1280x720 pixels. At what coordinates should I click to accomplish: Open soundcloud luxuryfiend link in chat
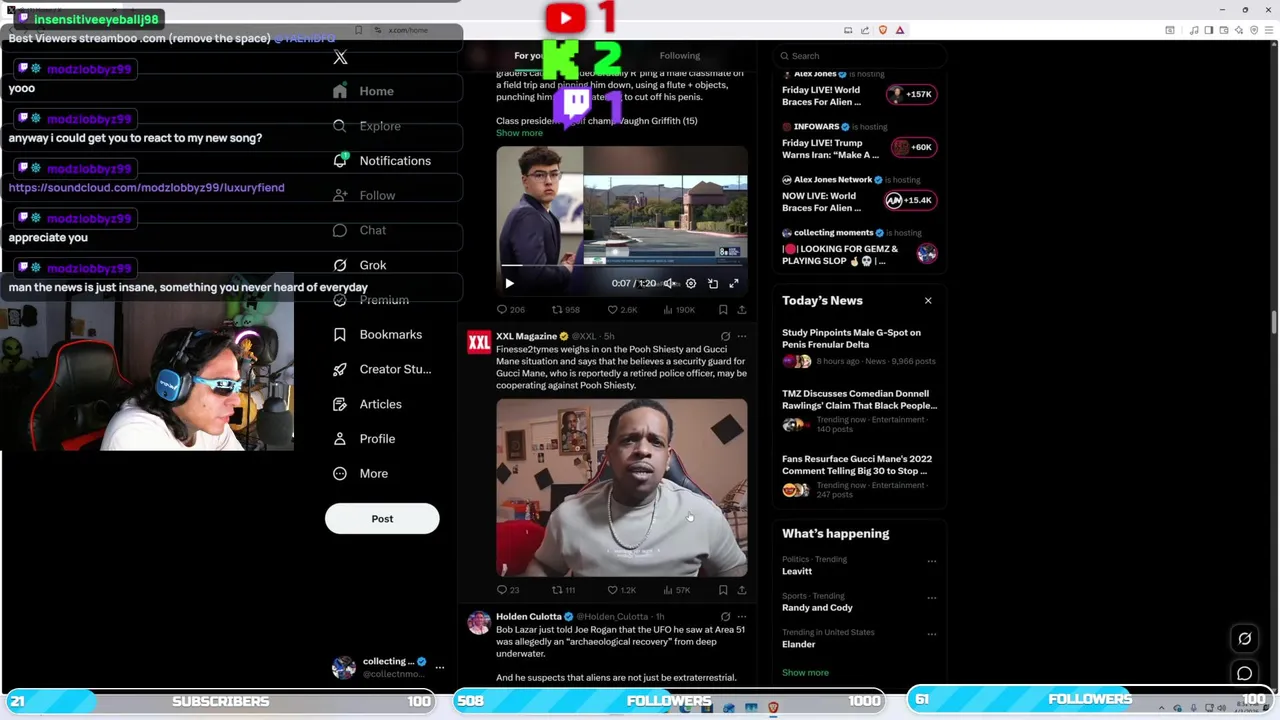(x=146, y=188)
